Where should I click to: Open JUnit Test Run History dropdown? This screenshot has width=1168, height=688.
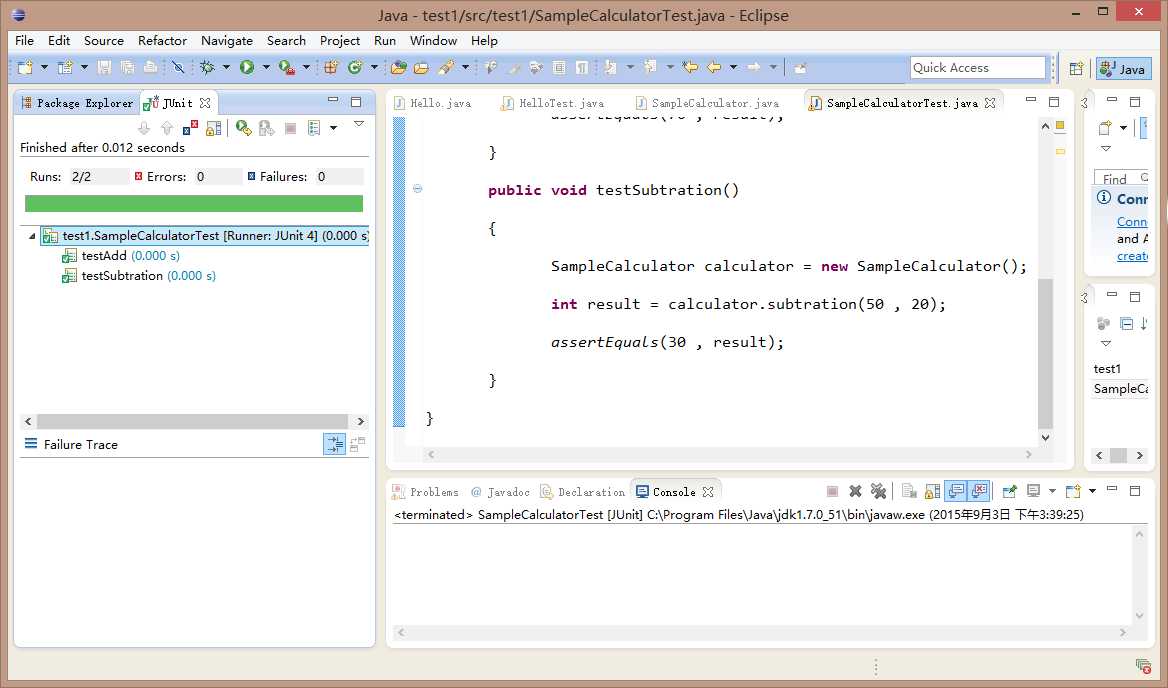point(333,128)
